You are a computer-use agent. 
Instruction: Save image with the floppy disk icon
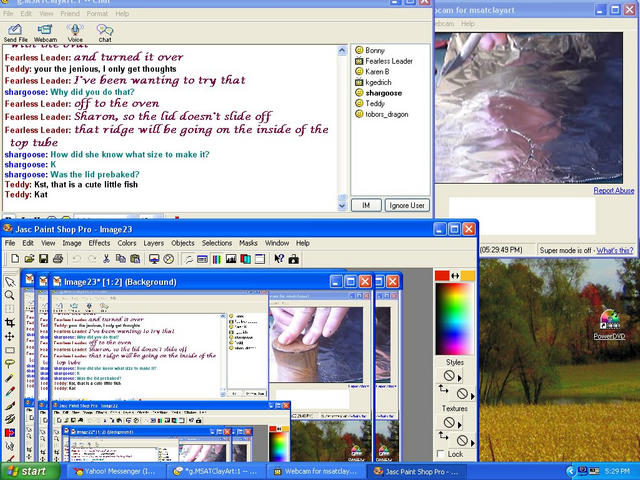tap(43, 259)
